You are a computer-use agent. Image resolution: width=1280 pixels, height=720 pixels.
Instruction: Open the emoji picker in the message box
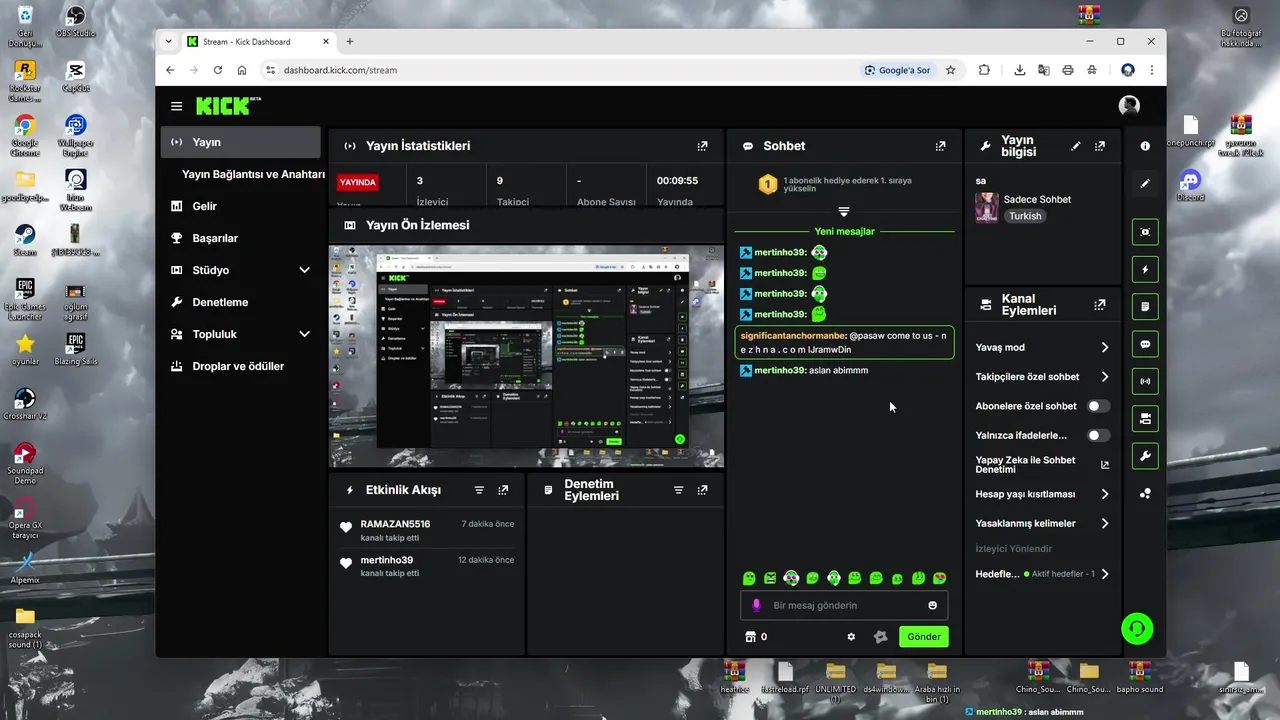933,605
